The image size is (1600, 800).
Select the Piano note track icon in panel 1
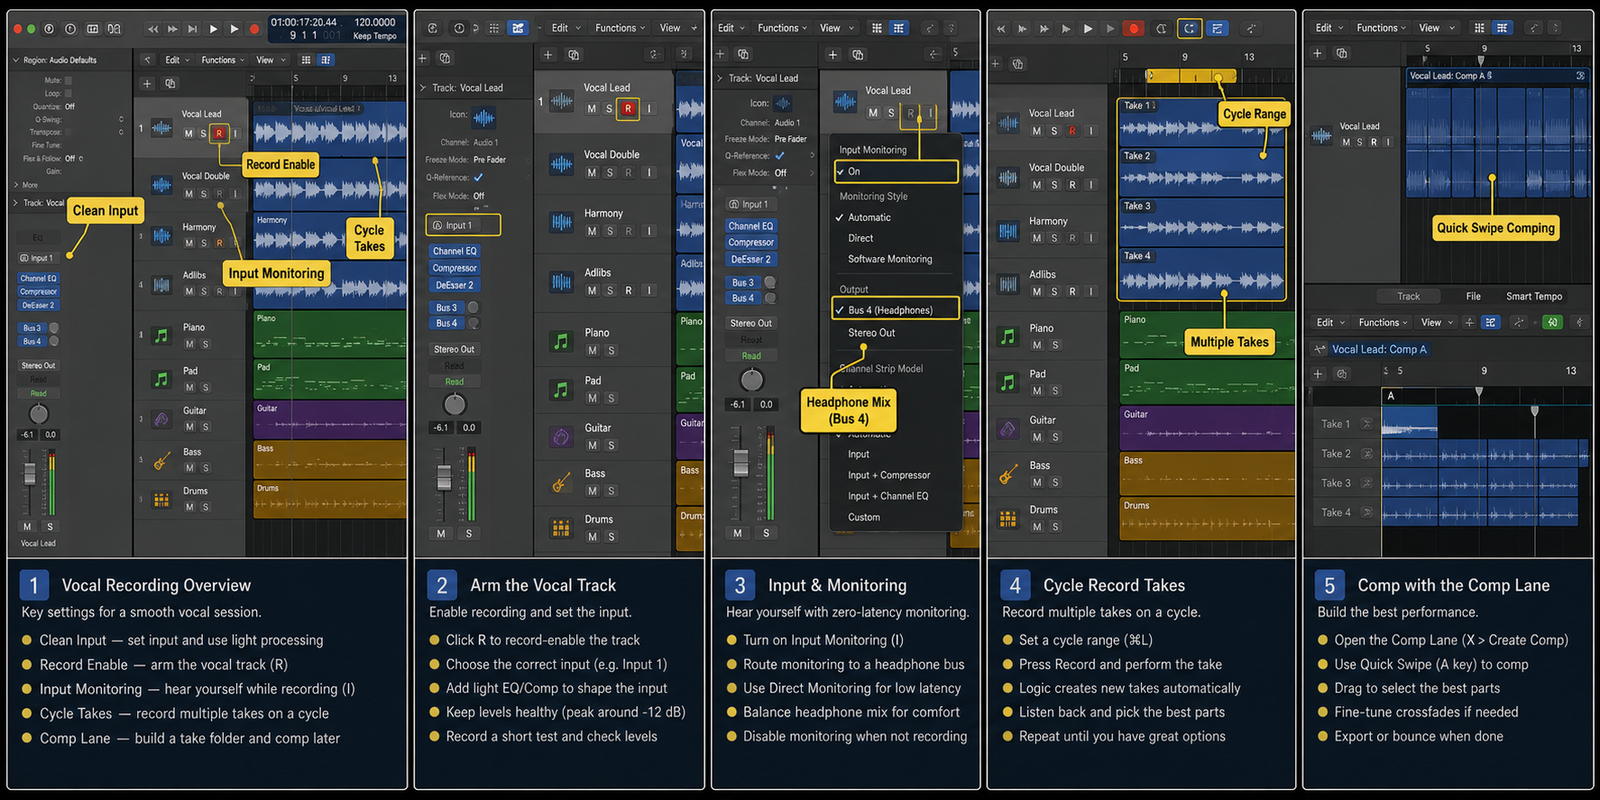[161, 336]
